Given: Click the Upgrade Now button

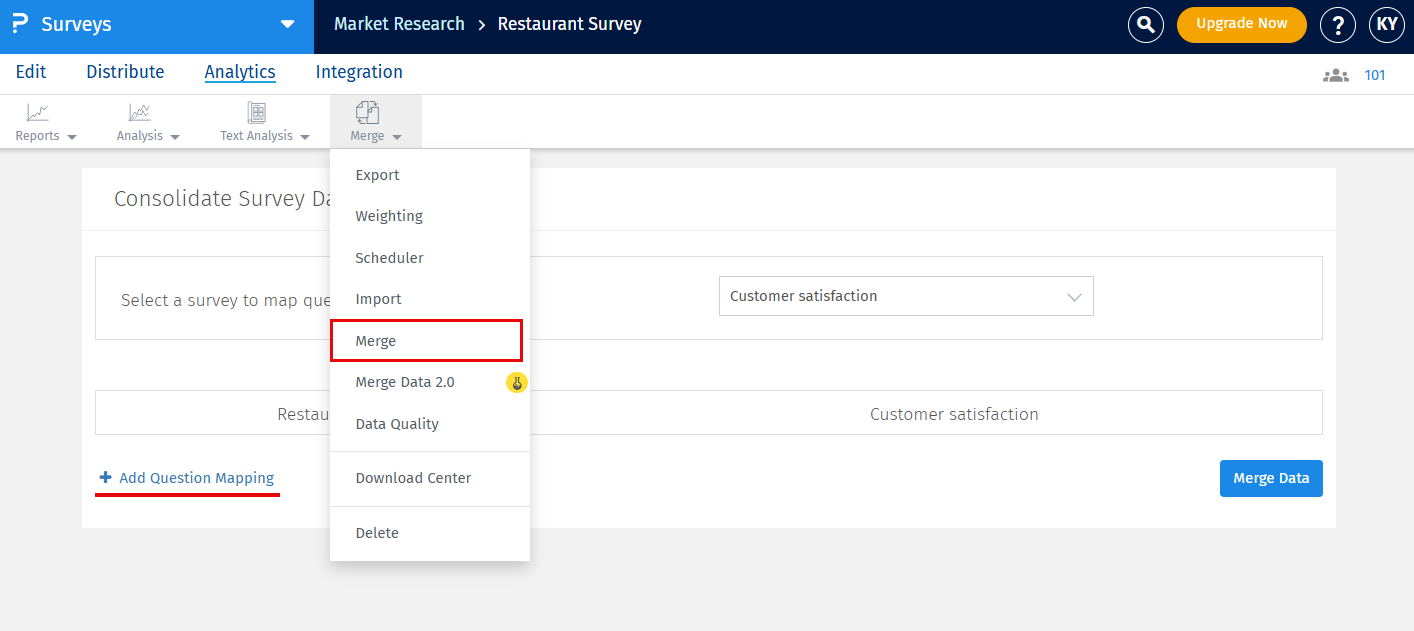Looking at the screenshot, I should (1241, 24).
